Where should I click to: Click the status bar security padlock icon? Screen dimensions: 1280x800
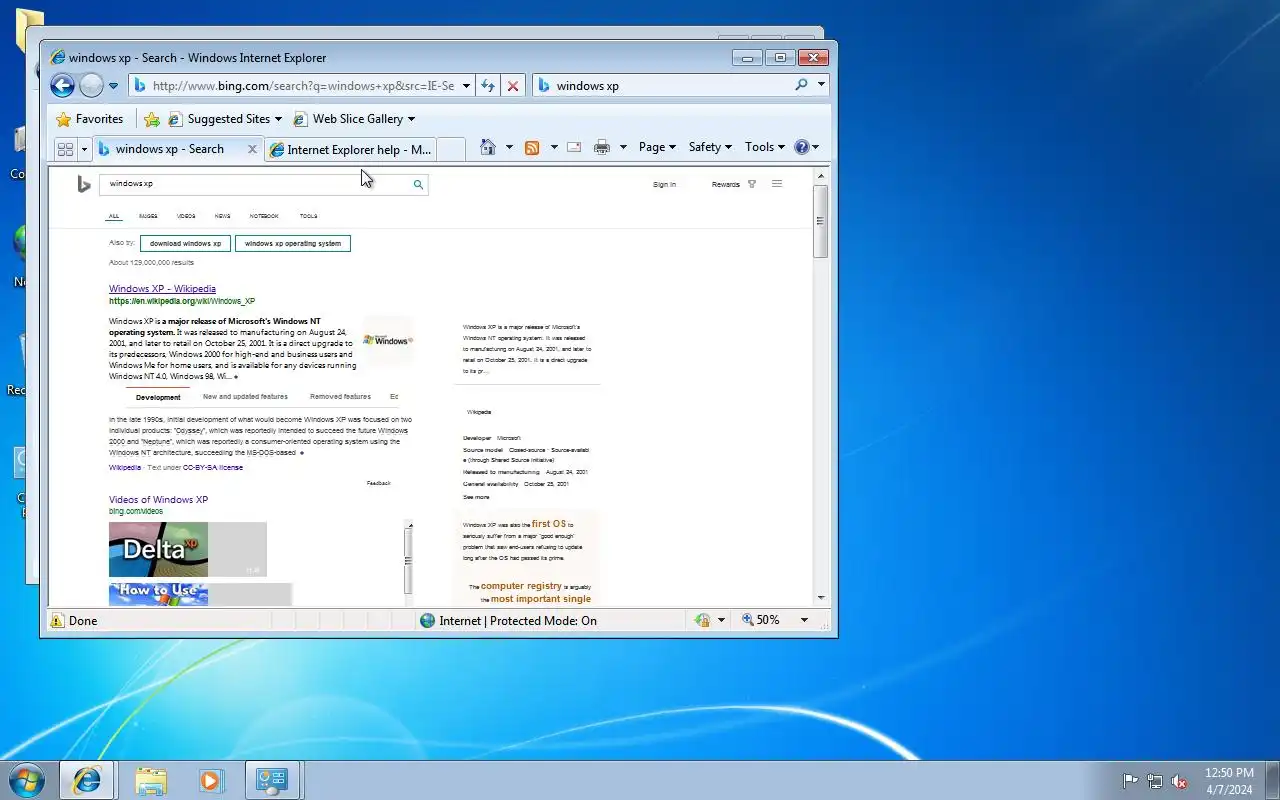[x=703, y=620]
